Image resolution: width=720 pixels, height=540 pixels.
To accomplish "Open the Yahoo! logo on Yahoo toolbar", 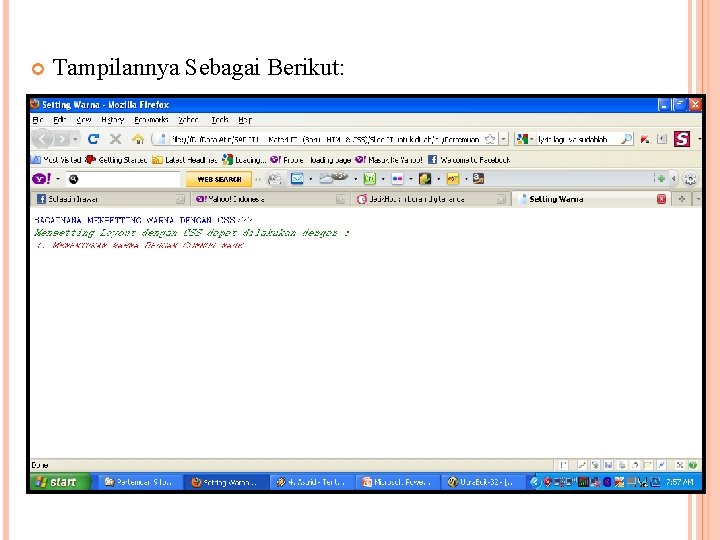I will (41, 179).
